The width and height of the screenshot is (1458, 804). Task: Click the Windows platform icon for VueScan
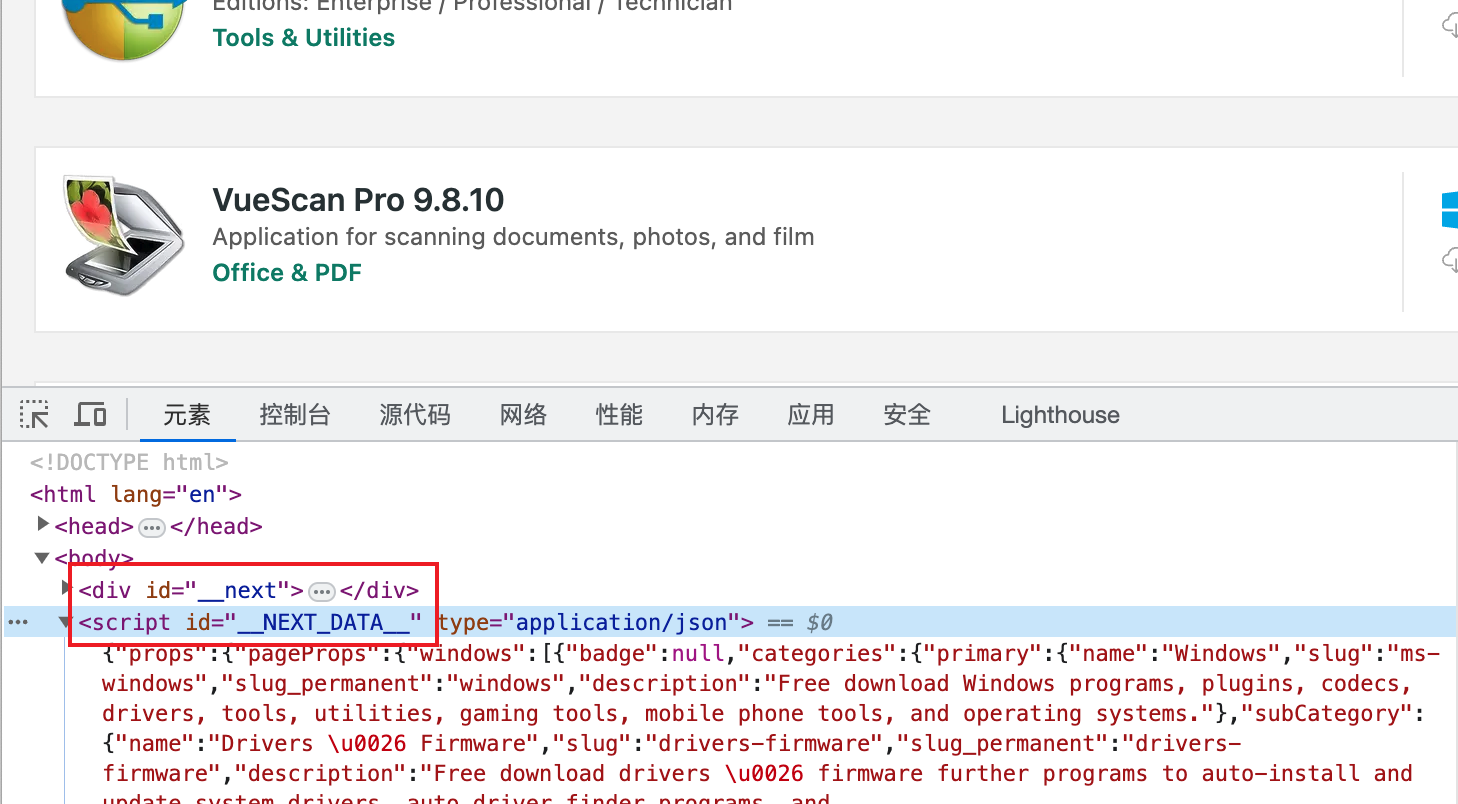(1449, 210)
